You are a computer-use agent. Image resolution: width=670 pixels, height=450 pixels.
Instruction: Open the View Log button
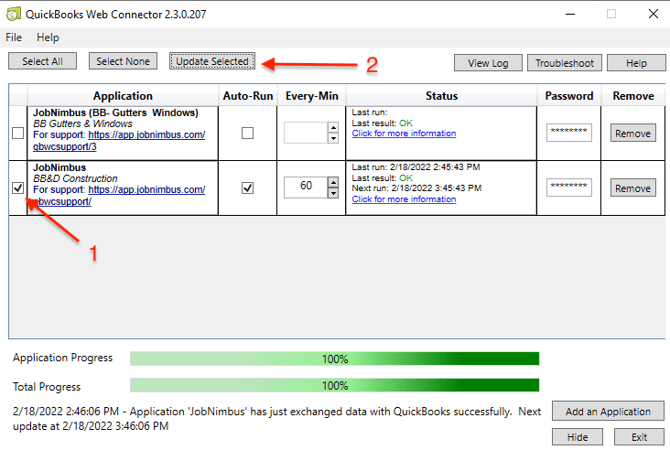[x=488, y=63]
